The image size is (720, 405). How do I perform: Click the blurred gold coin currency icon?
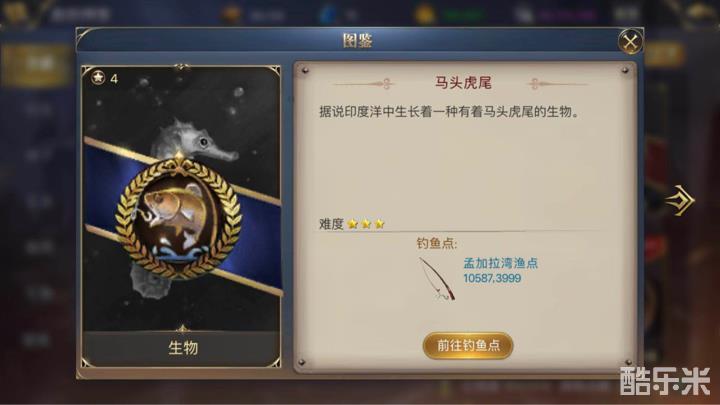pyautogui.click(x=423, y=14)
